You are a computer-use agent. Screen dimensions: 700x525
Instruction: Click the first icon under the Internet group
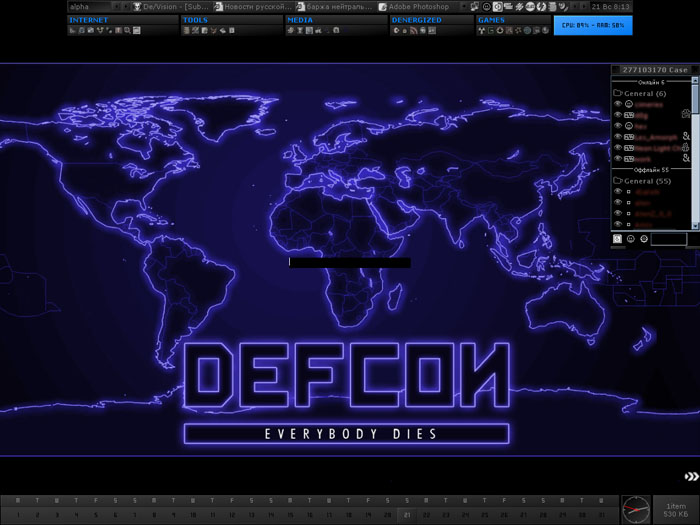[73, 31]
